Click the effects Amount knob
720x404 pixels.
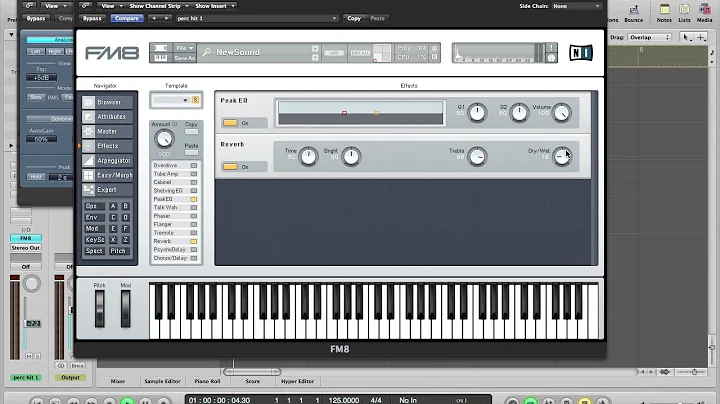pos(164,139)
